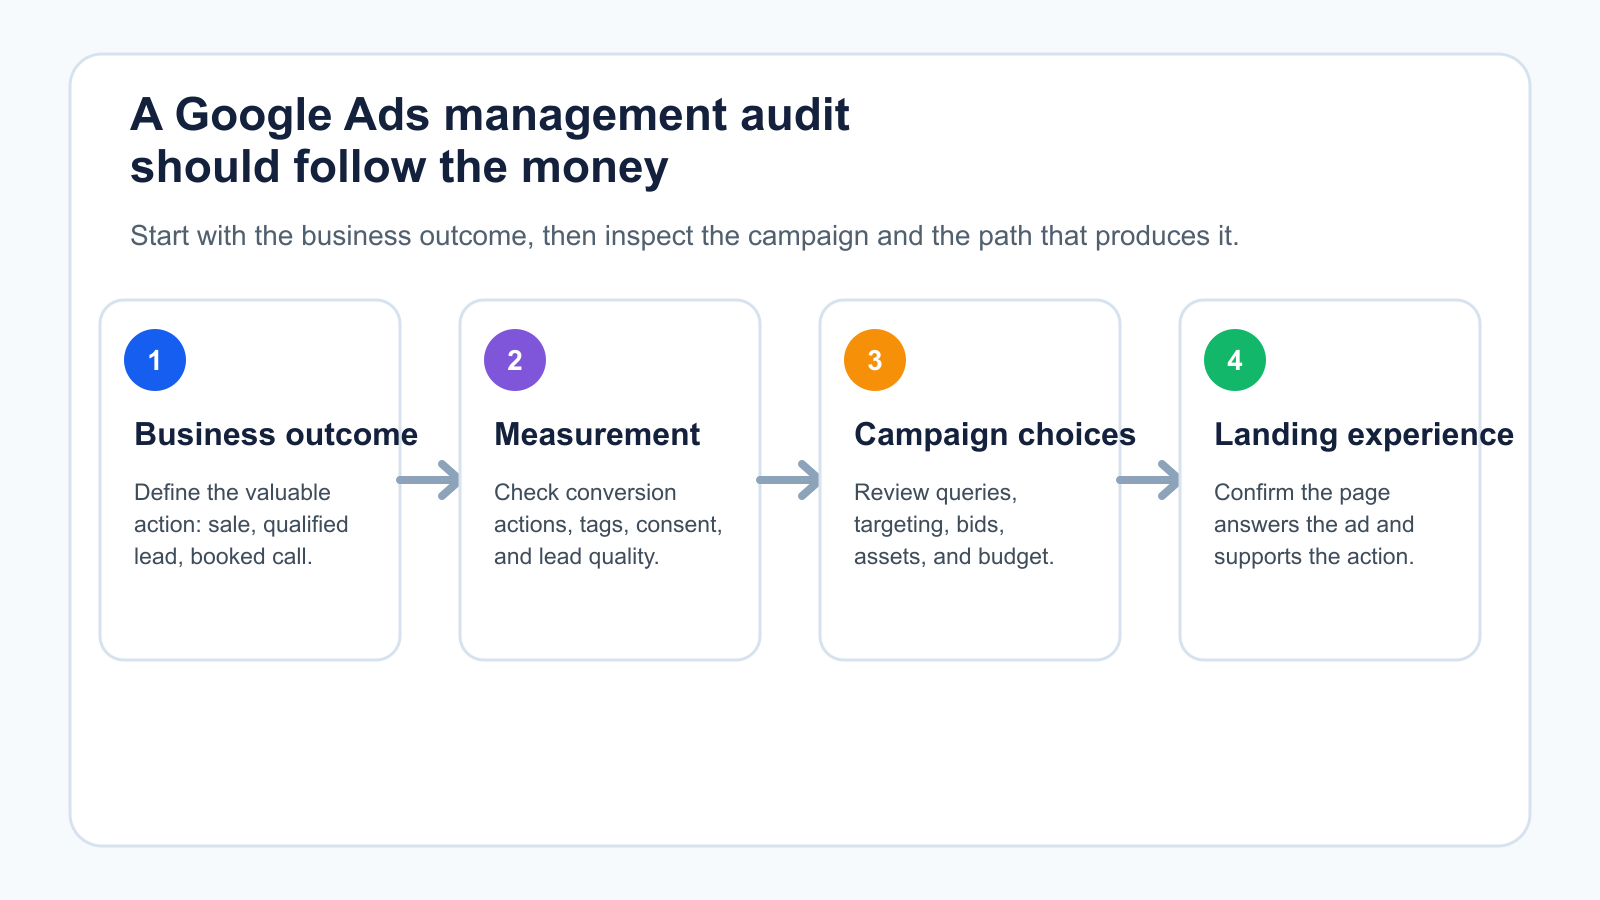Image resolution: width=1600 pixels, height=900 pixels.
Task: Click the subtitle starting 'Start with the business outcome'
Action: (x=685, y=236)
